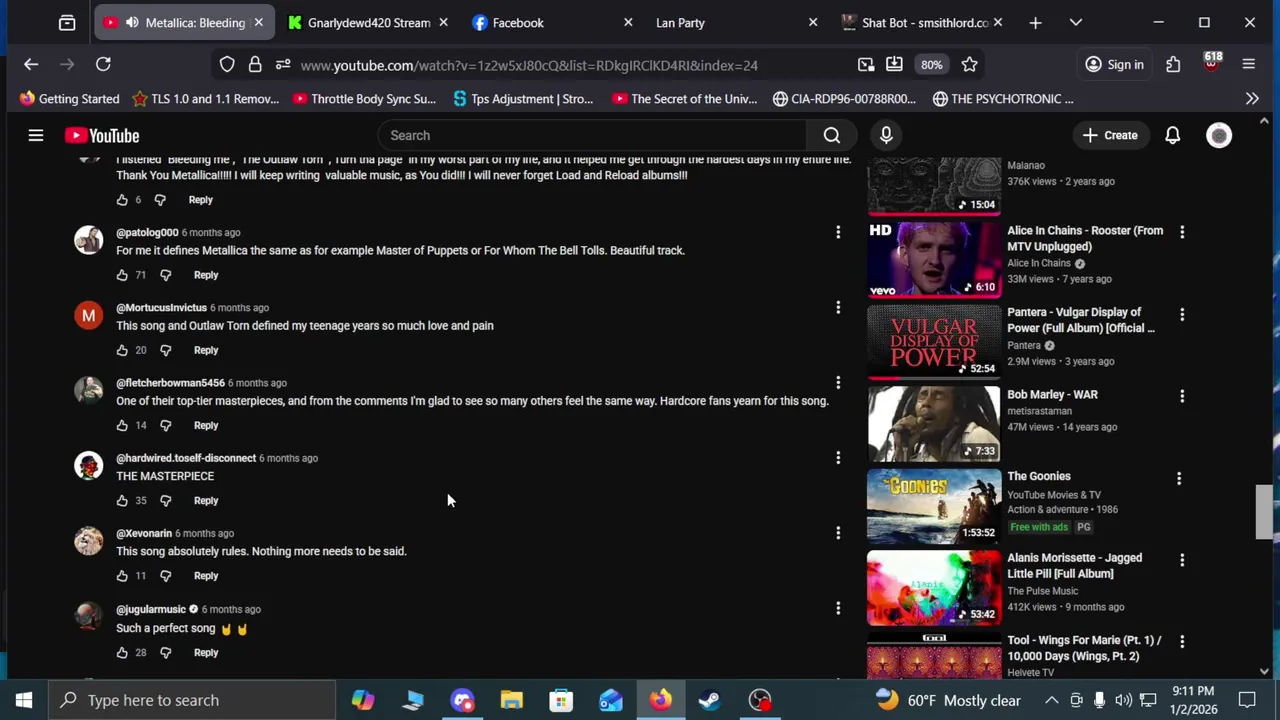Open Steam from the taskbar
1280x720 pixels.
click(x=709, y=700)
